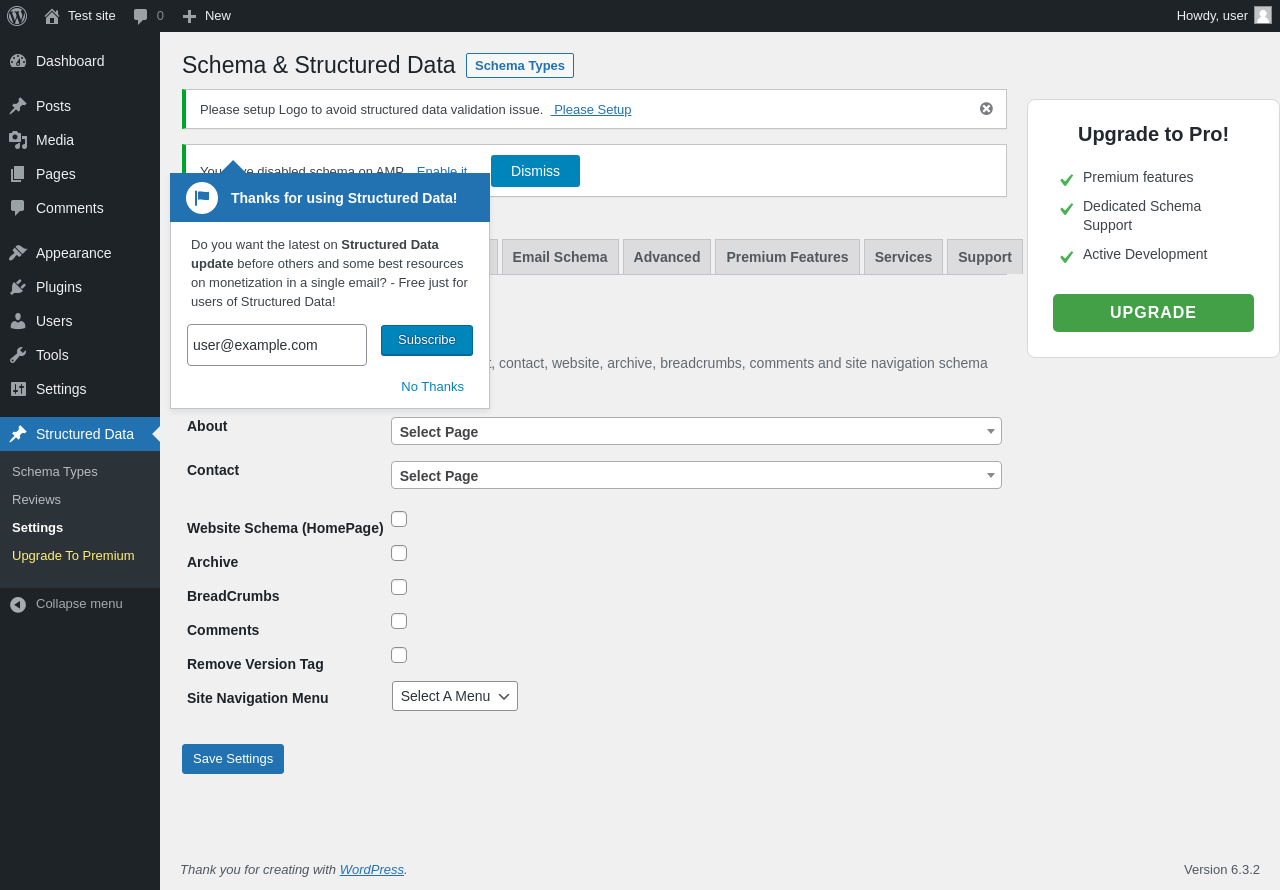Click the Media icon in sidebar
This screenshot has width=1280, height=890.
click(18, 140)
